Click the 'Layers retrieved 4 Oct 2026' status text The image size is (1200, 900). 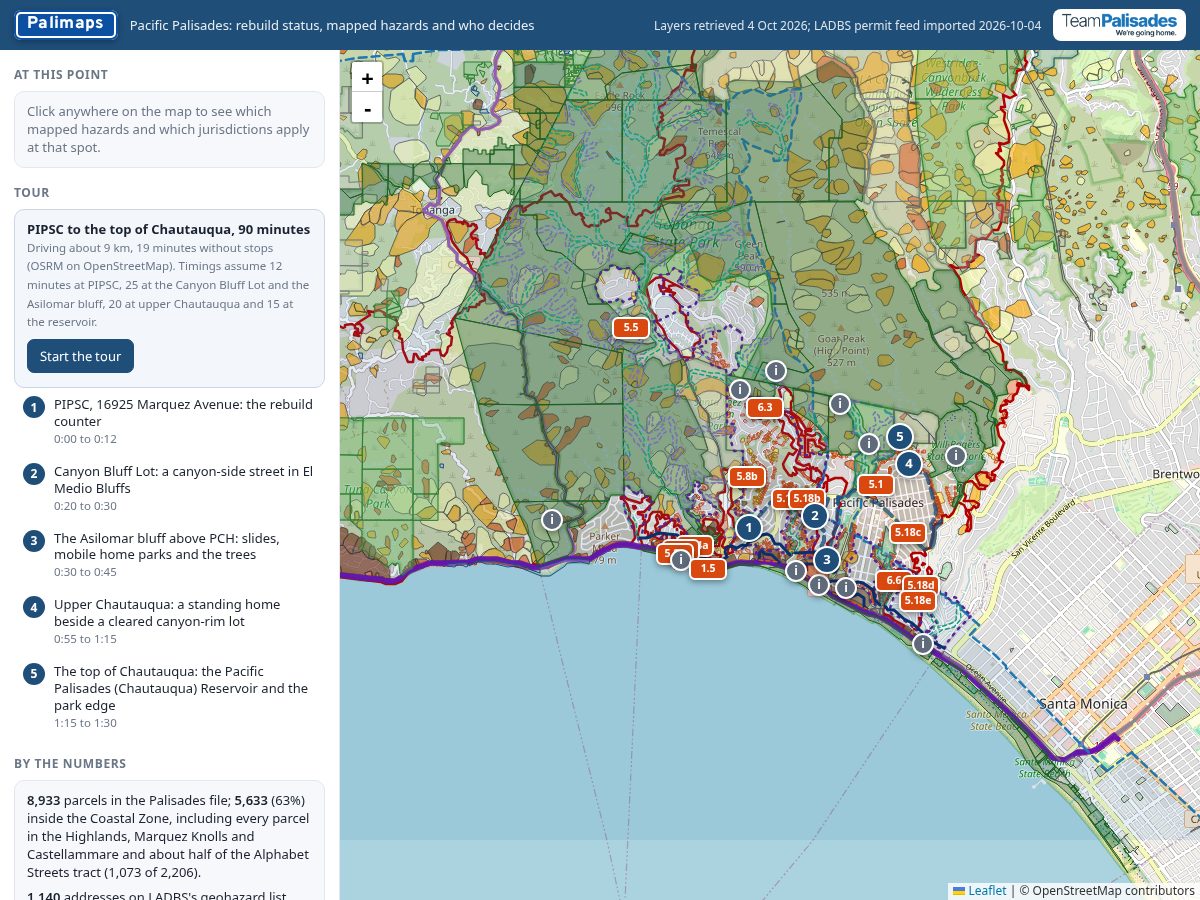tap(847, 25)
